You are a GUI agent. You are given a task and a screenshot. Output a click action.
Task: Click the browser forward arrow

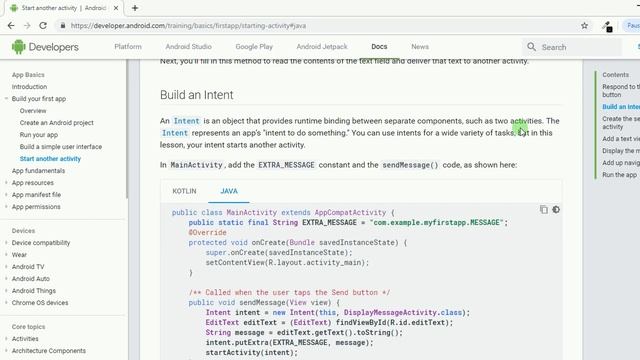[27, 26]
